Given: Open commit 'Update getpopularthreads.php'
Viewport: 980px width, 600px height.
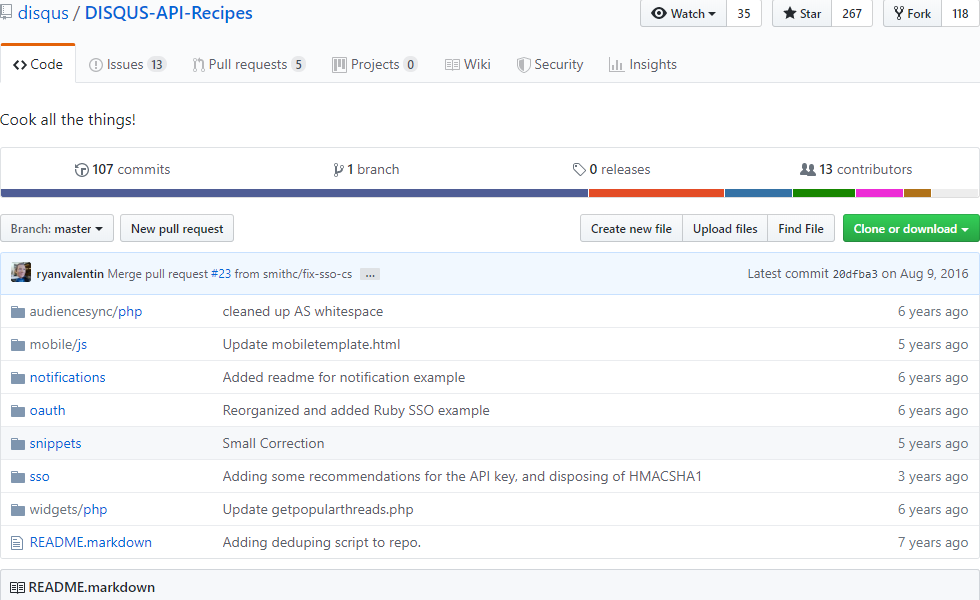Looking at the screenshot, I should (x=318, y=509).
